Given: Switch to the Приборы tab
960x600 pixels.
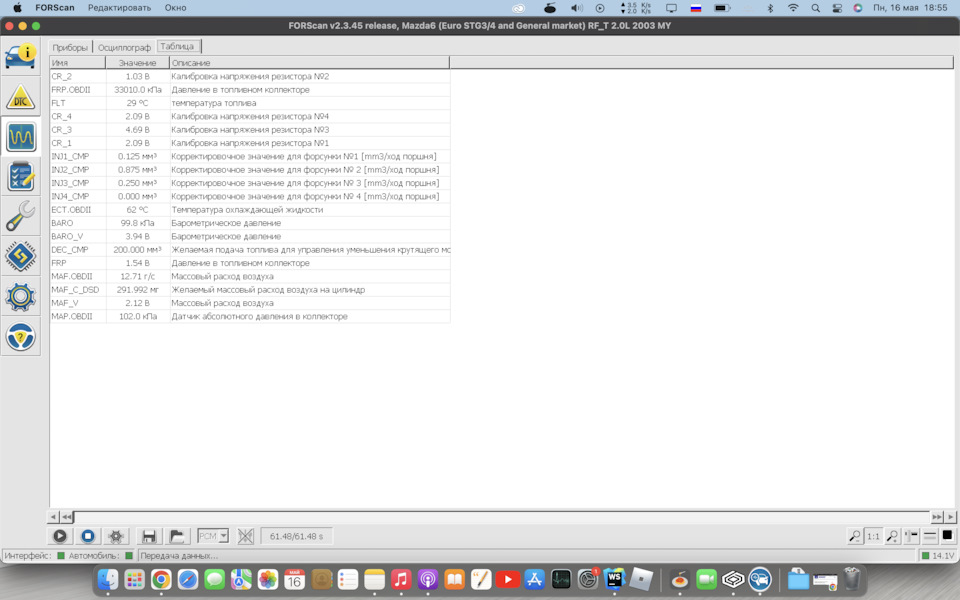Looking at the screenshot, I should click(70, 47).
